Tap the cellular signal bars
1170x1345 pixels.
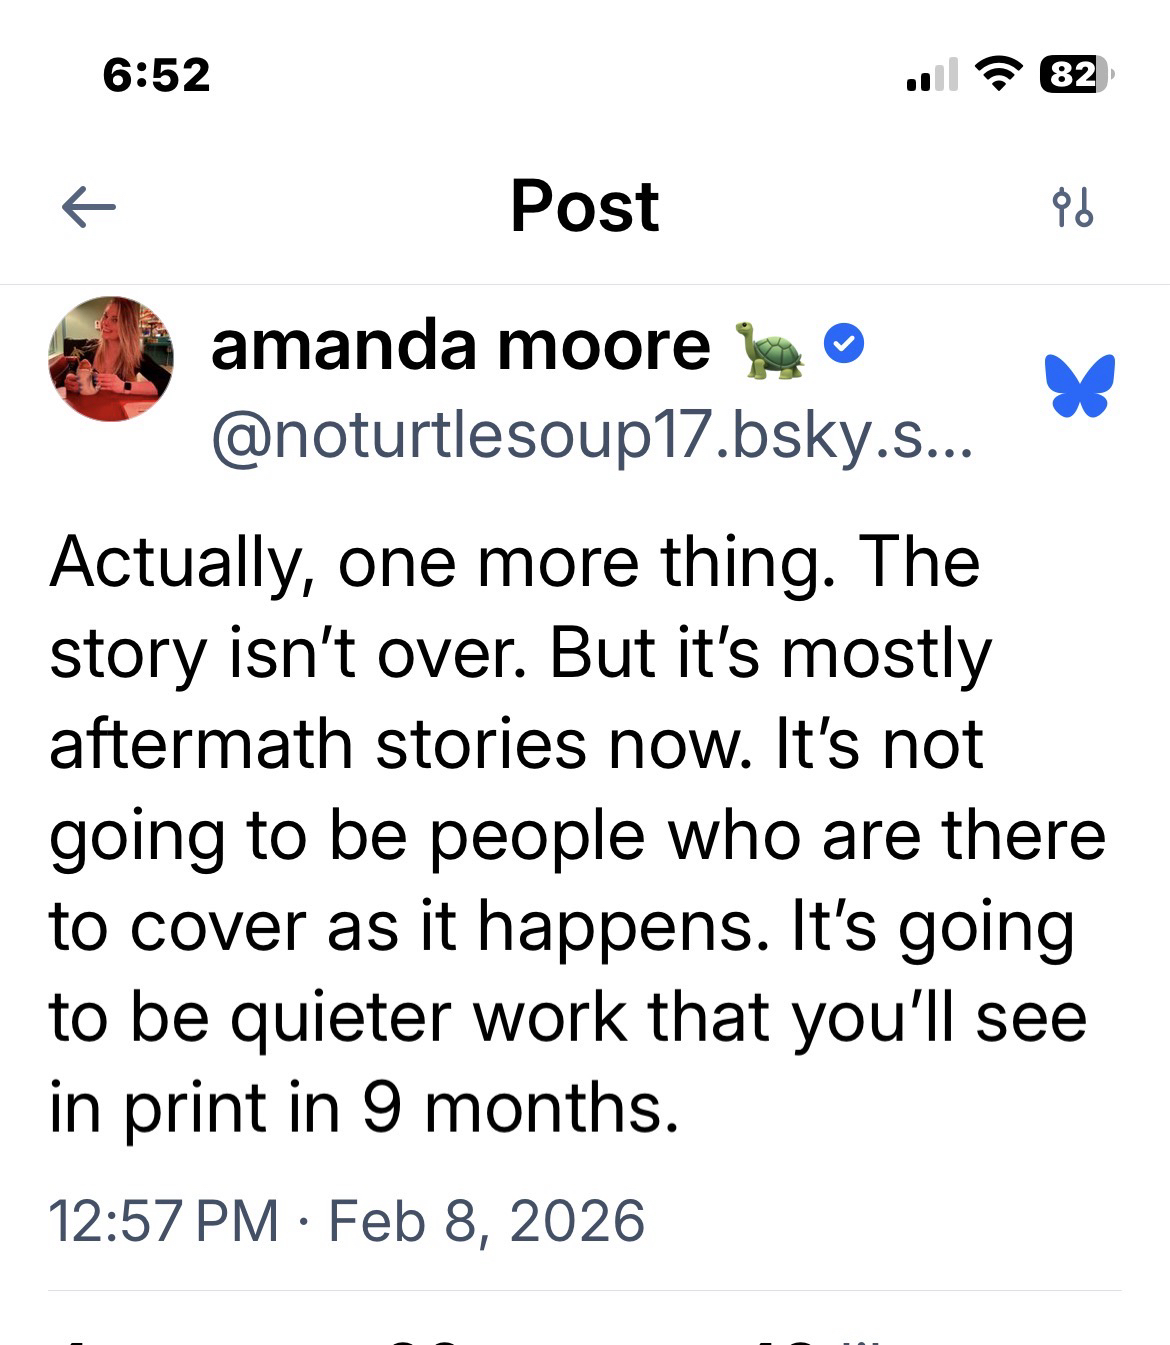coord(931,76)
